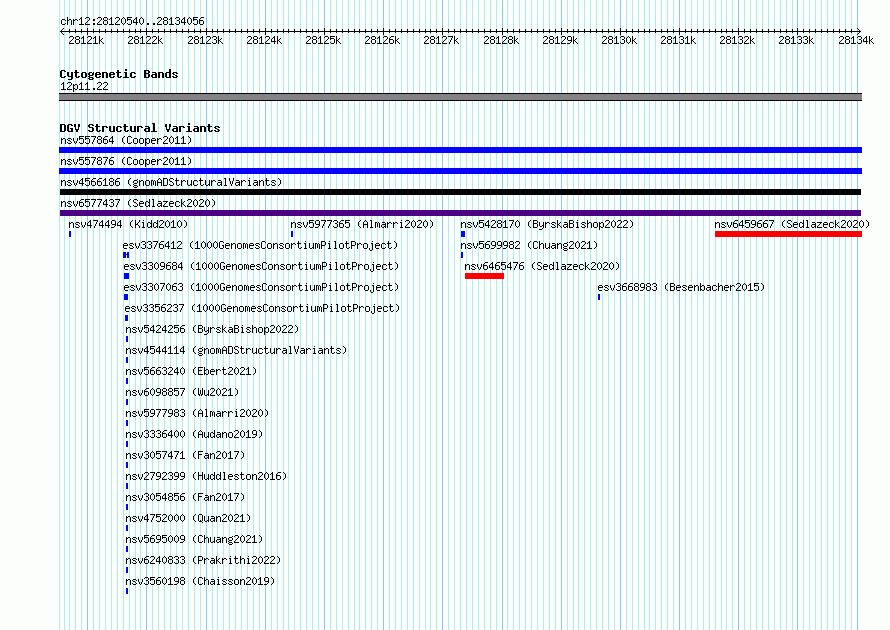This screenshot has height=630, width=890.
Task: Click the DGV Structural Variants track title
Action: [140, 128]
